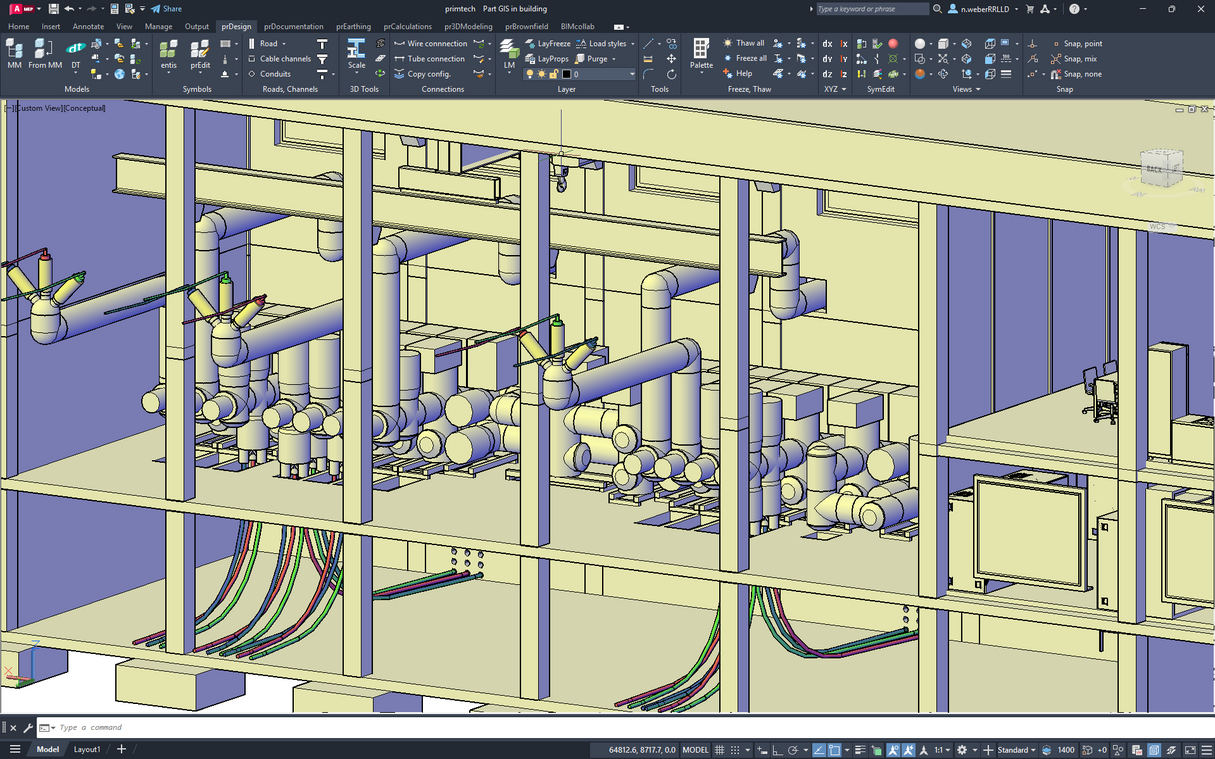1215x759 pixels.
Task: Toggle grid display in the status bar
Action: pyautogui.click(x=720, y=749)
